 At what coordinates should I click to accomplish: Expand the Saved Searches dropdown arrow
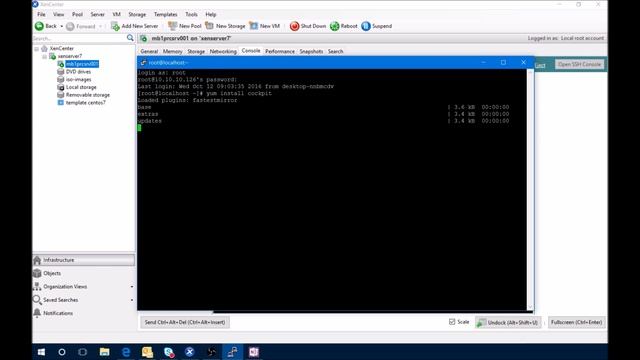(x=132, y=300)
